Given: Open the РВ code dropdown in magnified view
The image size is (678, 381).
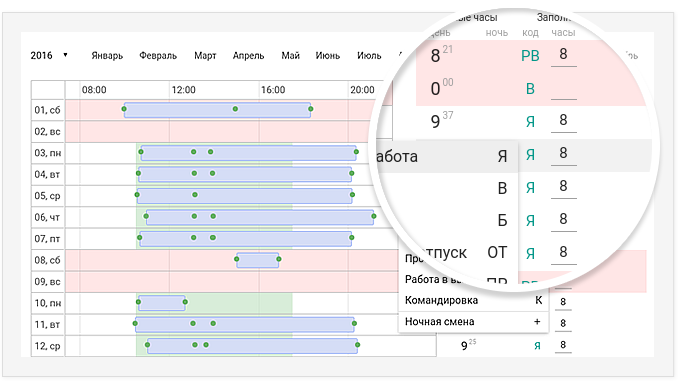Looking at the screenshot, I should point(530,56).
